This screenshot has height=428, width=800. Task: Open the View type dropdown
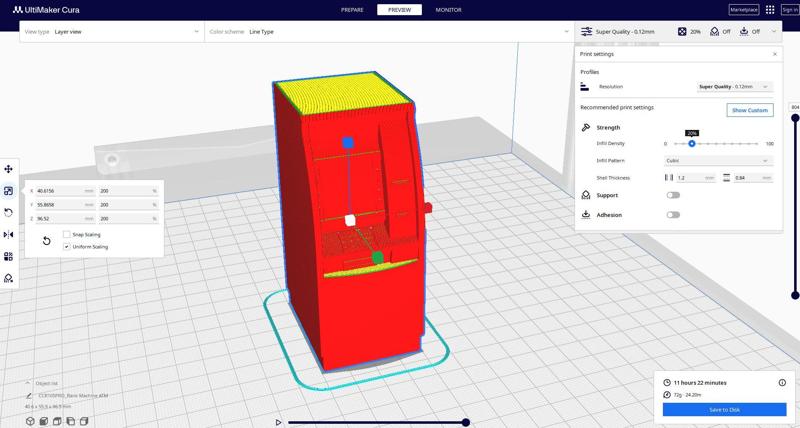pyautogui.click(x=112, y=32)
